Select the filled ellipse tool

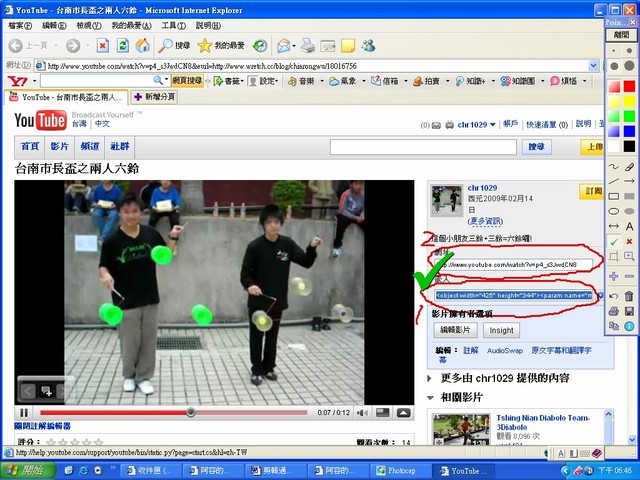coord(629,211)
